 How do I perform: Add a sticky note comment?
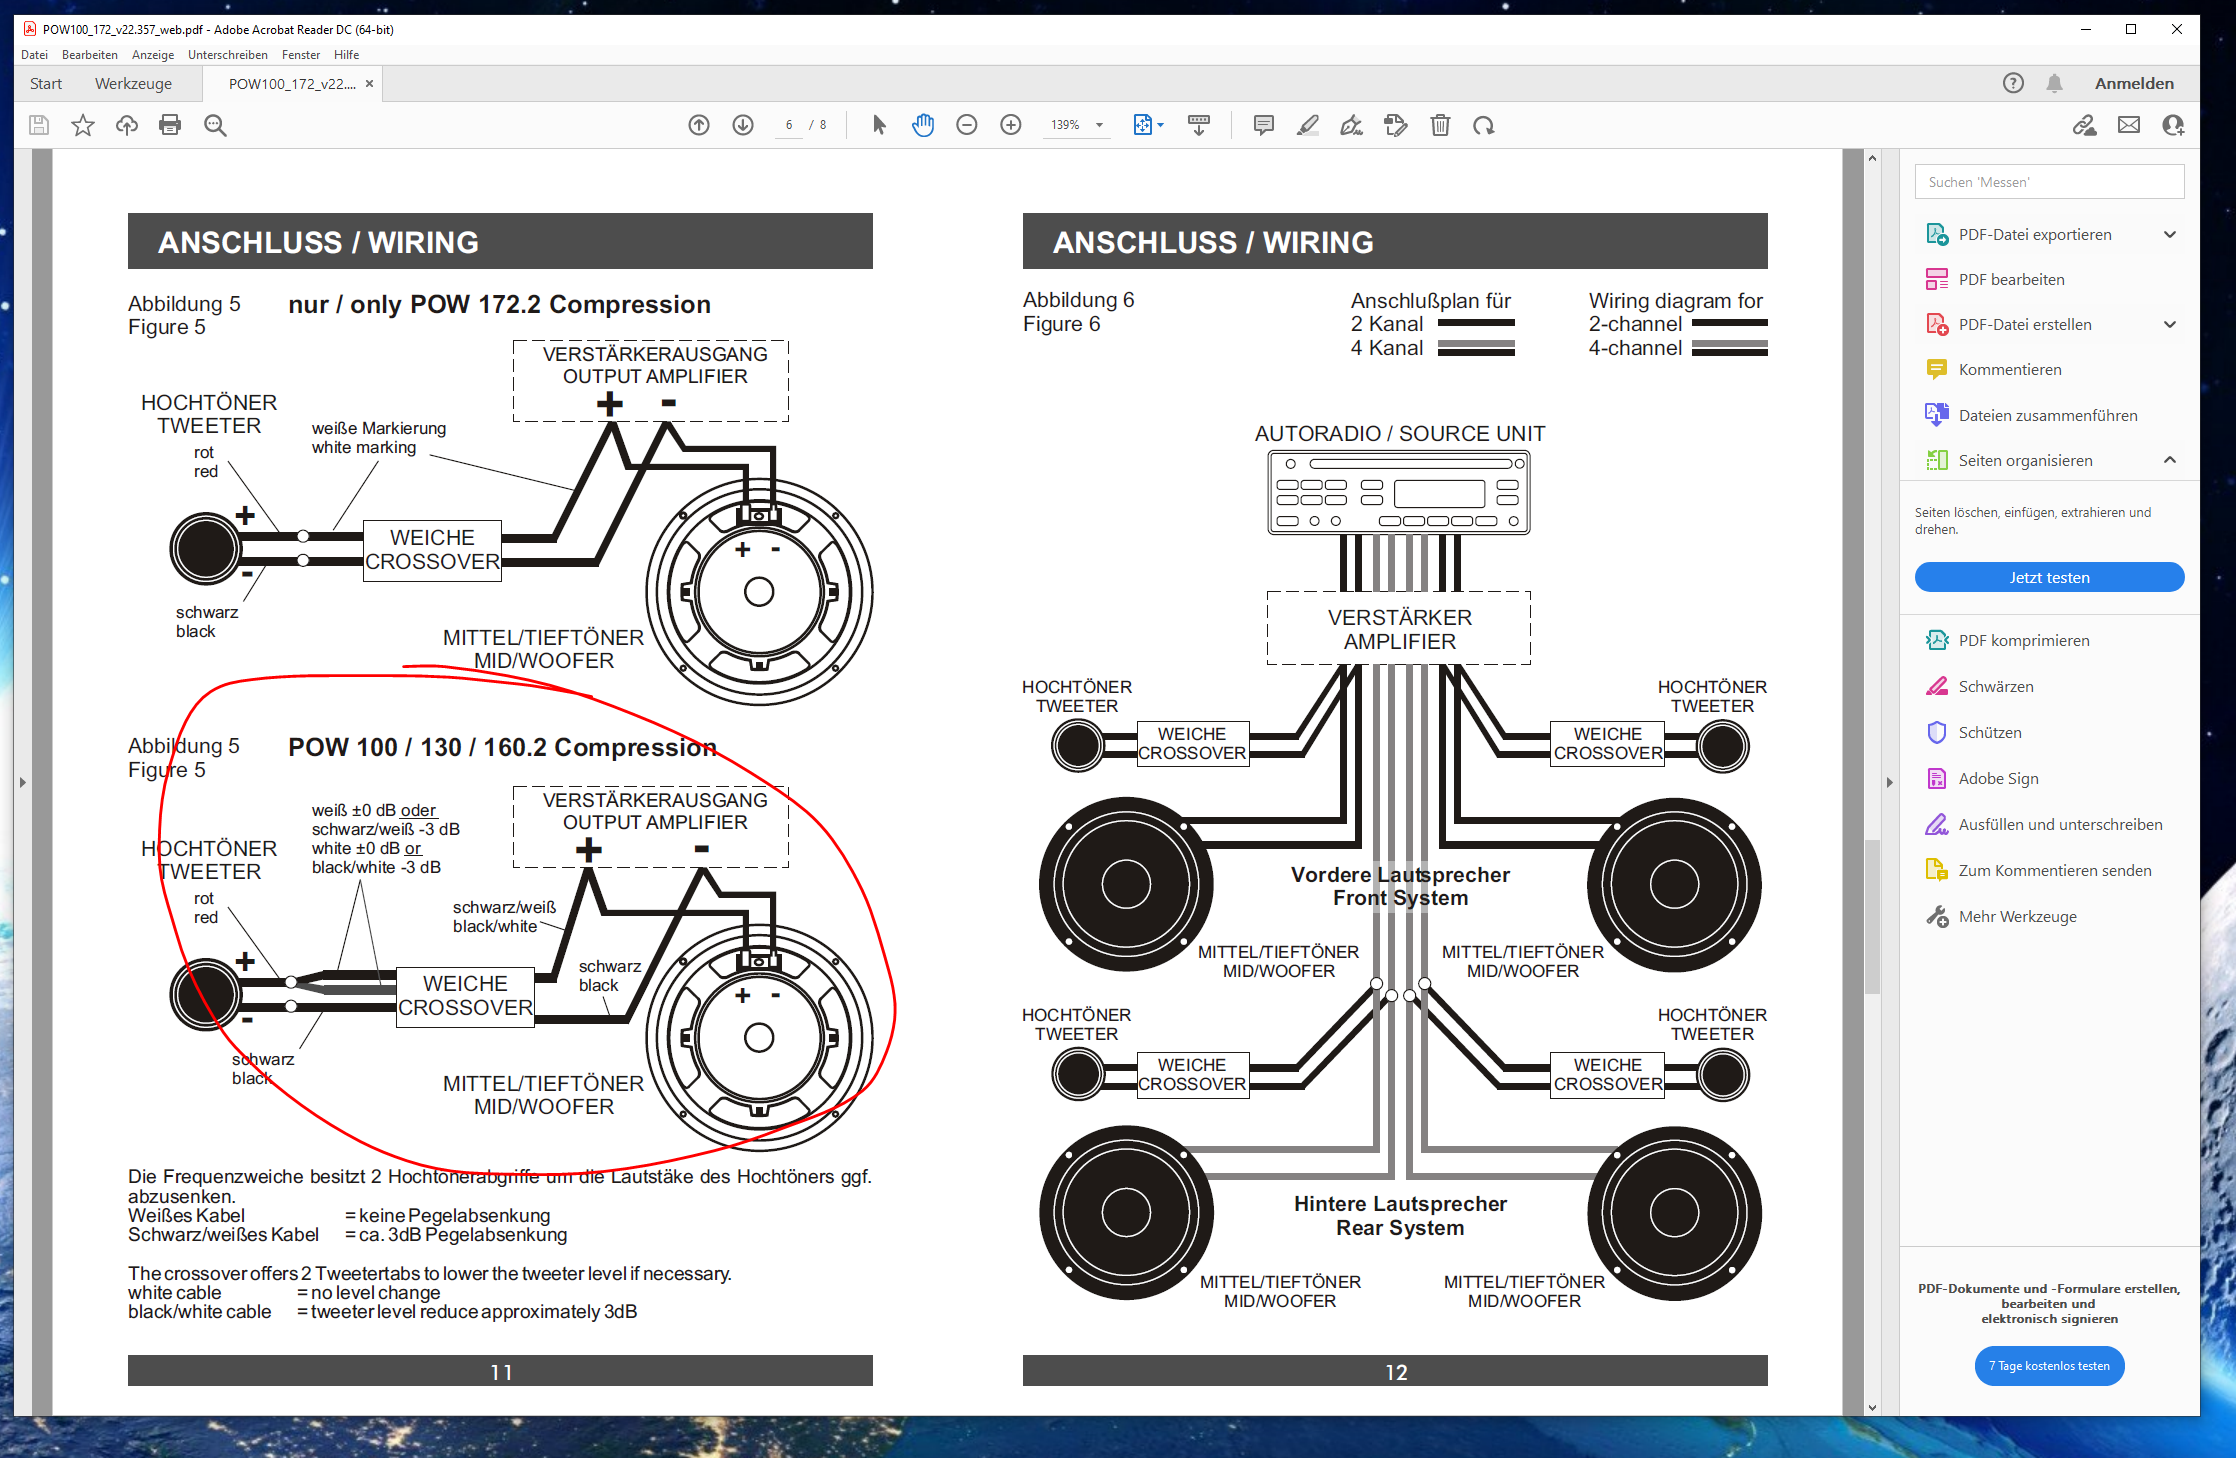point(1263,125)
